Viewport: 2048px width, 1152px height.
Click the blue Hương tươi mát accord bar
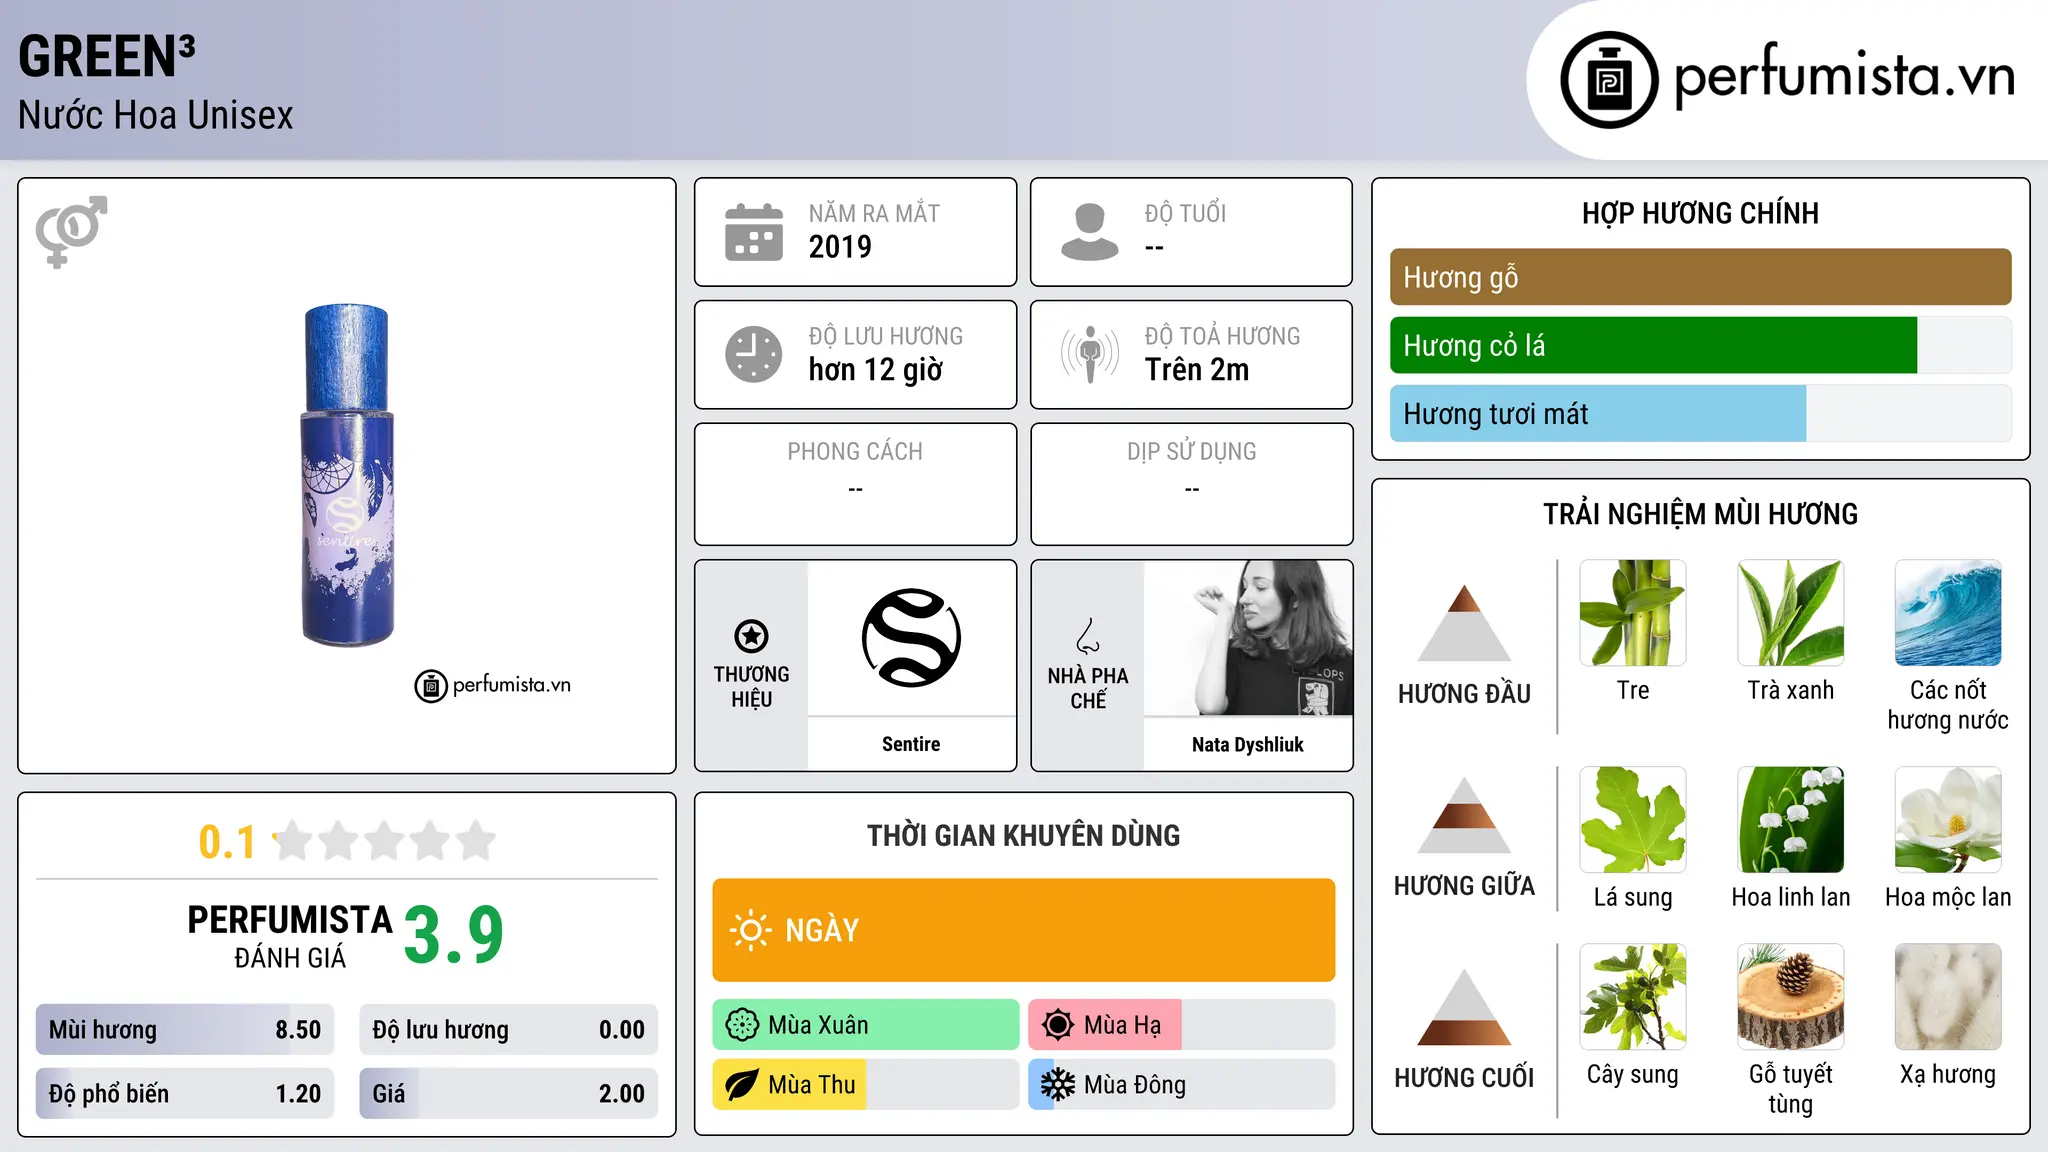tap(1598, 414)
